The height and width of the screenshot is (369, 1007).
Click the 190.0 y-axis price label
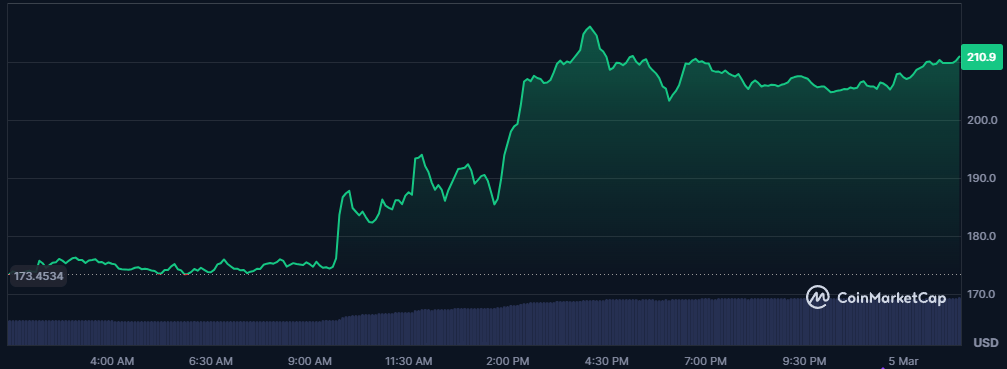pyautogui.click(x=983, y=178)
